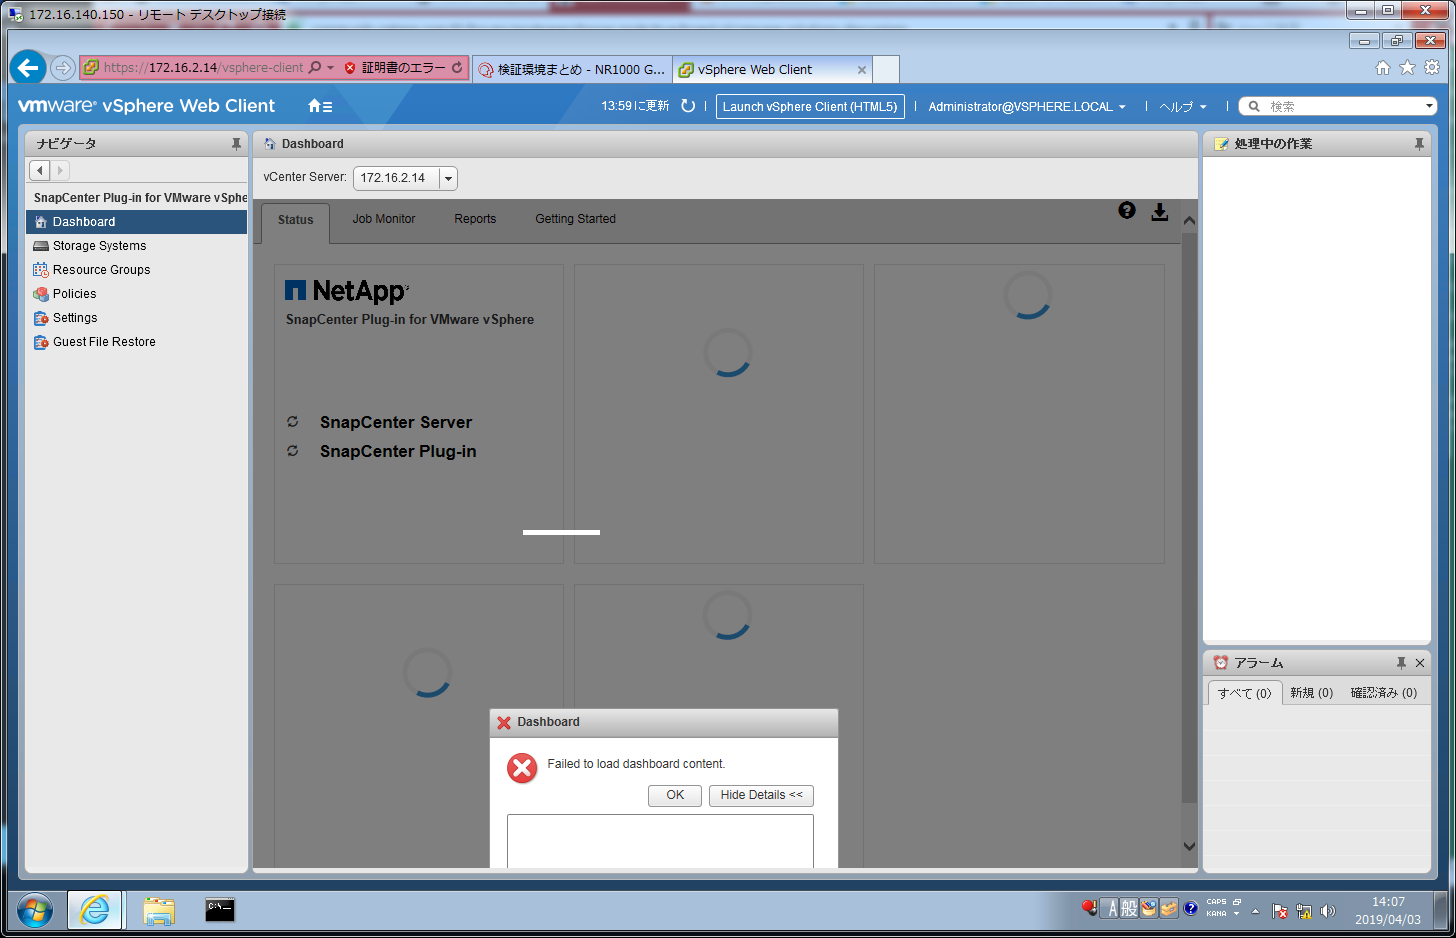1456x938 pixels.
Task: Click the browser address bar URL
Action: 203,68
